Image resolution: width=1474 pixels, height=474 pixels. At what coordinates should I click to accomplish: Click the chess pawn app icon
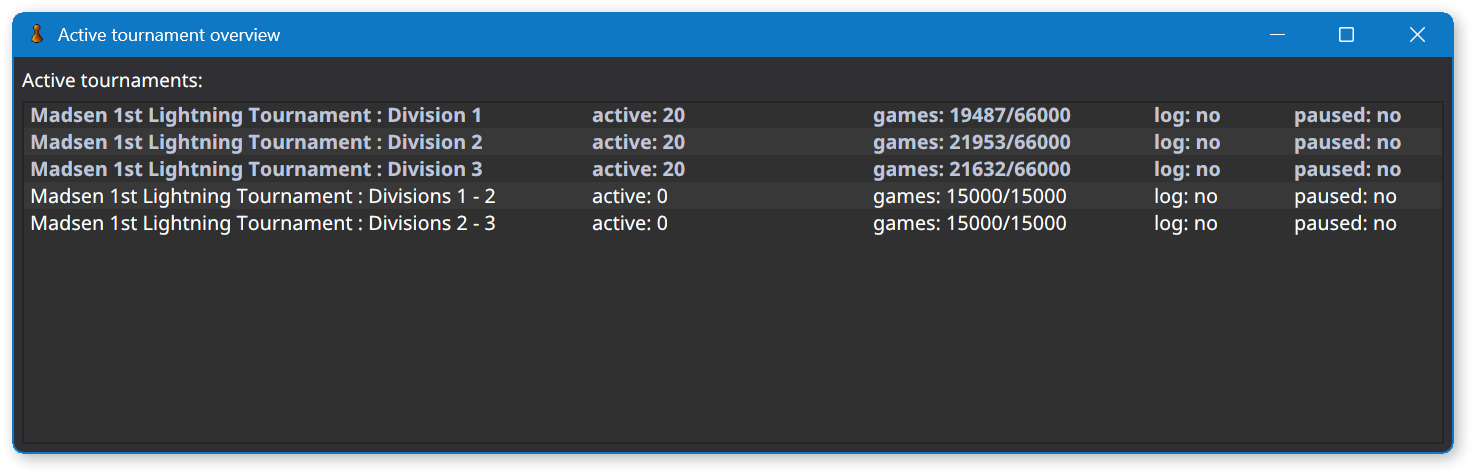click(37, 35)
